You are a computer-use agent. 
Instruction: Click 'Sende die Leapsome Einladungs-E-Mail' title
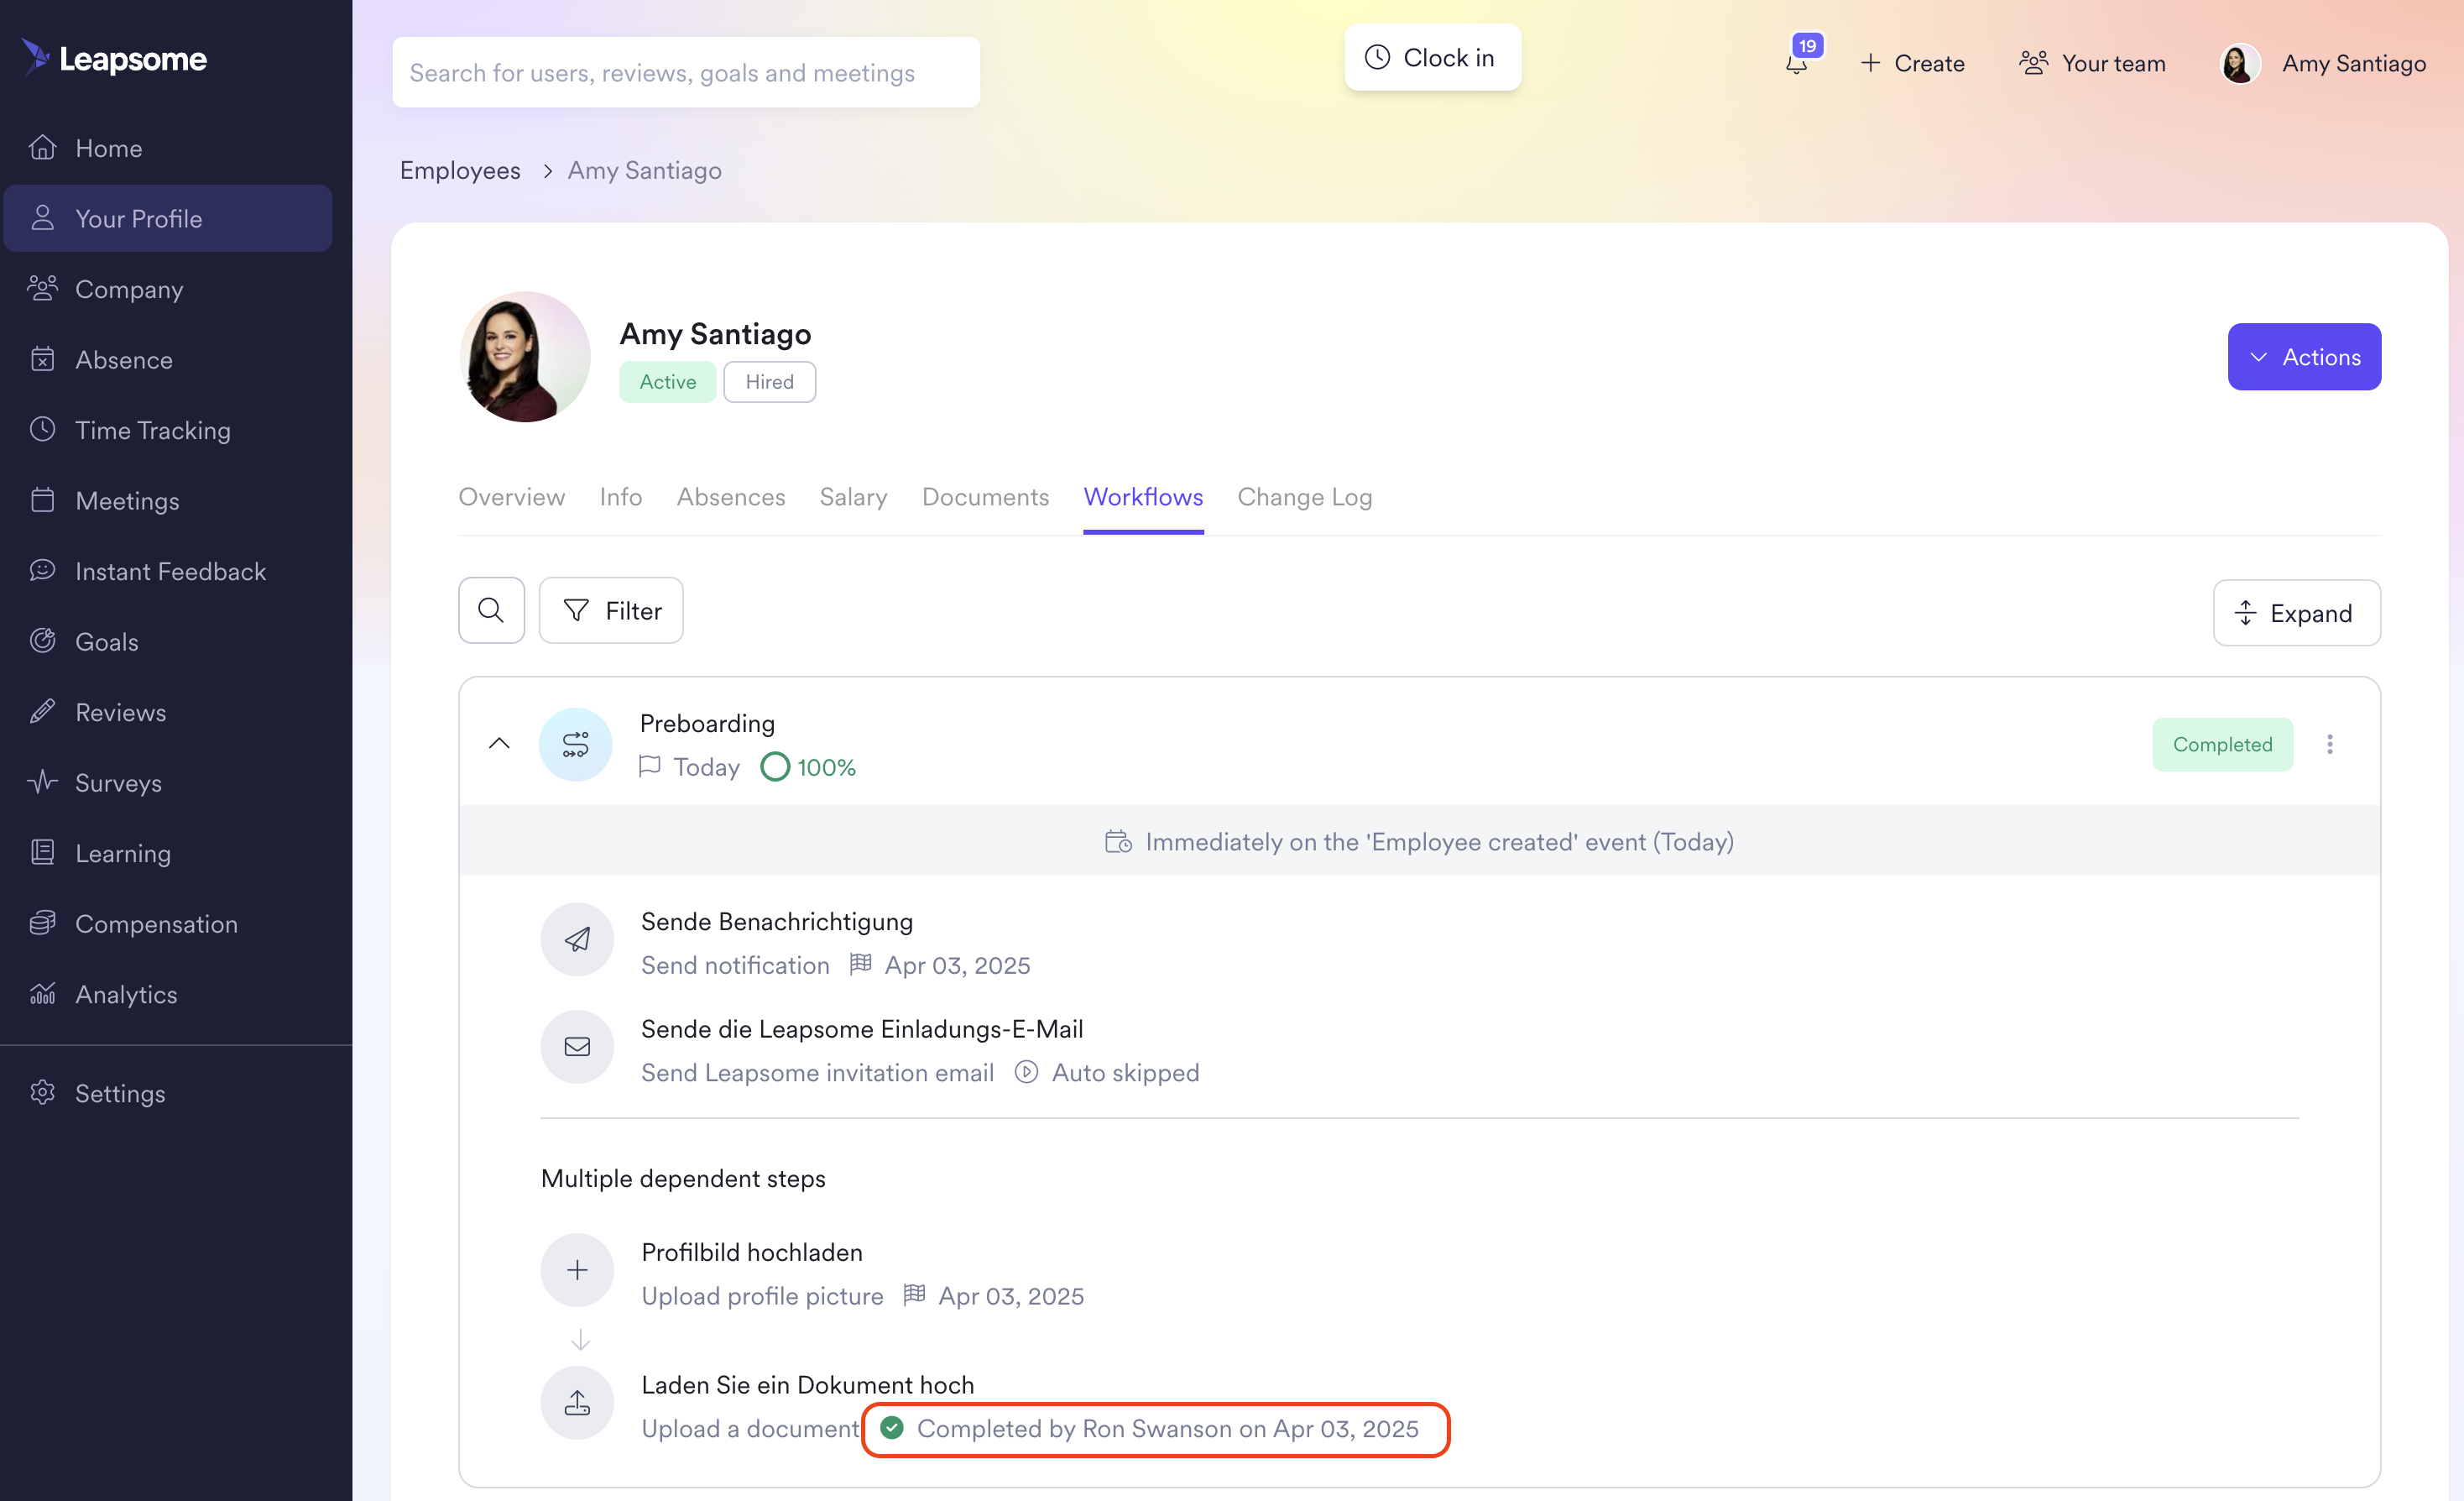click(862, 1028)
